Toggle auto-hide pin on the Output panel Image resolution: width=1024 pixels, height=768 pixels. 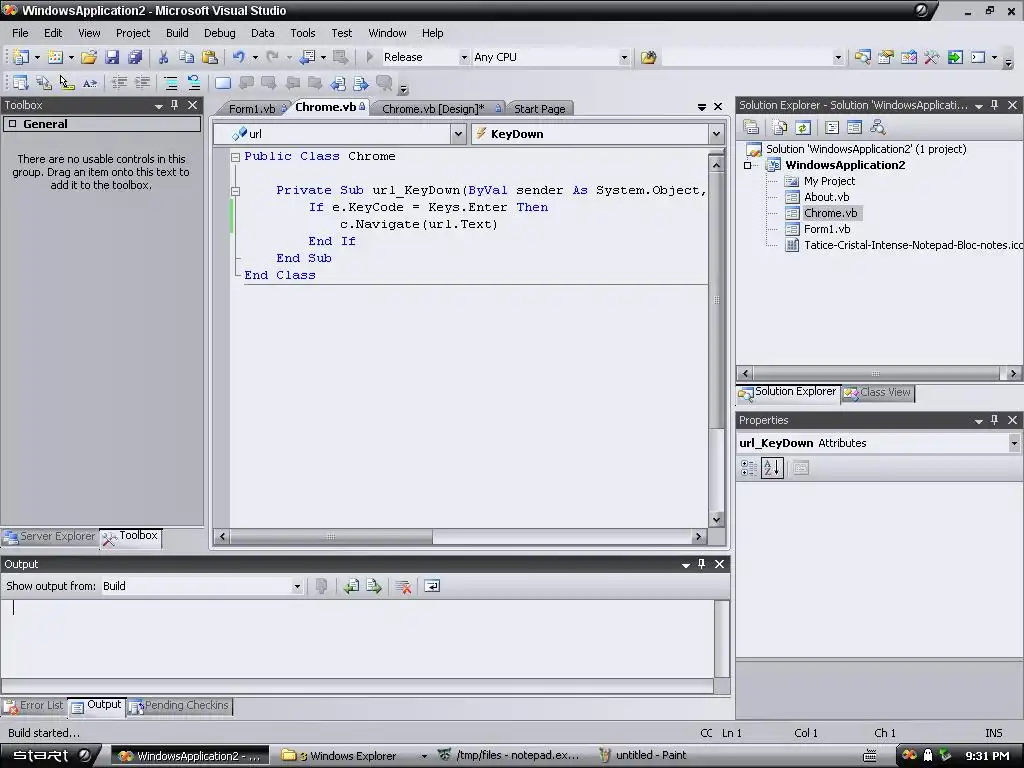(701, 564)
